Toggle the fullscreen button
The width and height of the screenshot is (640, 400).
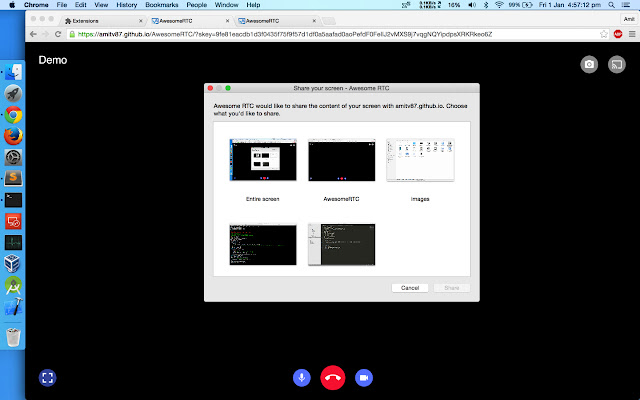coord(47,378)
